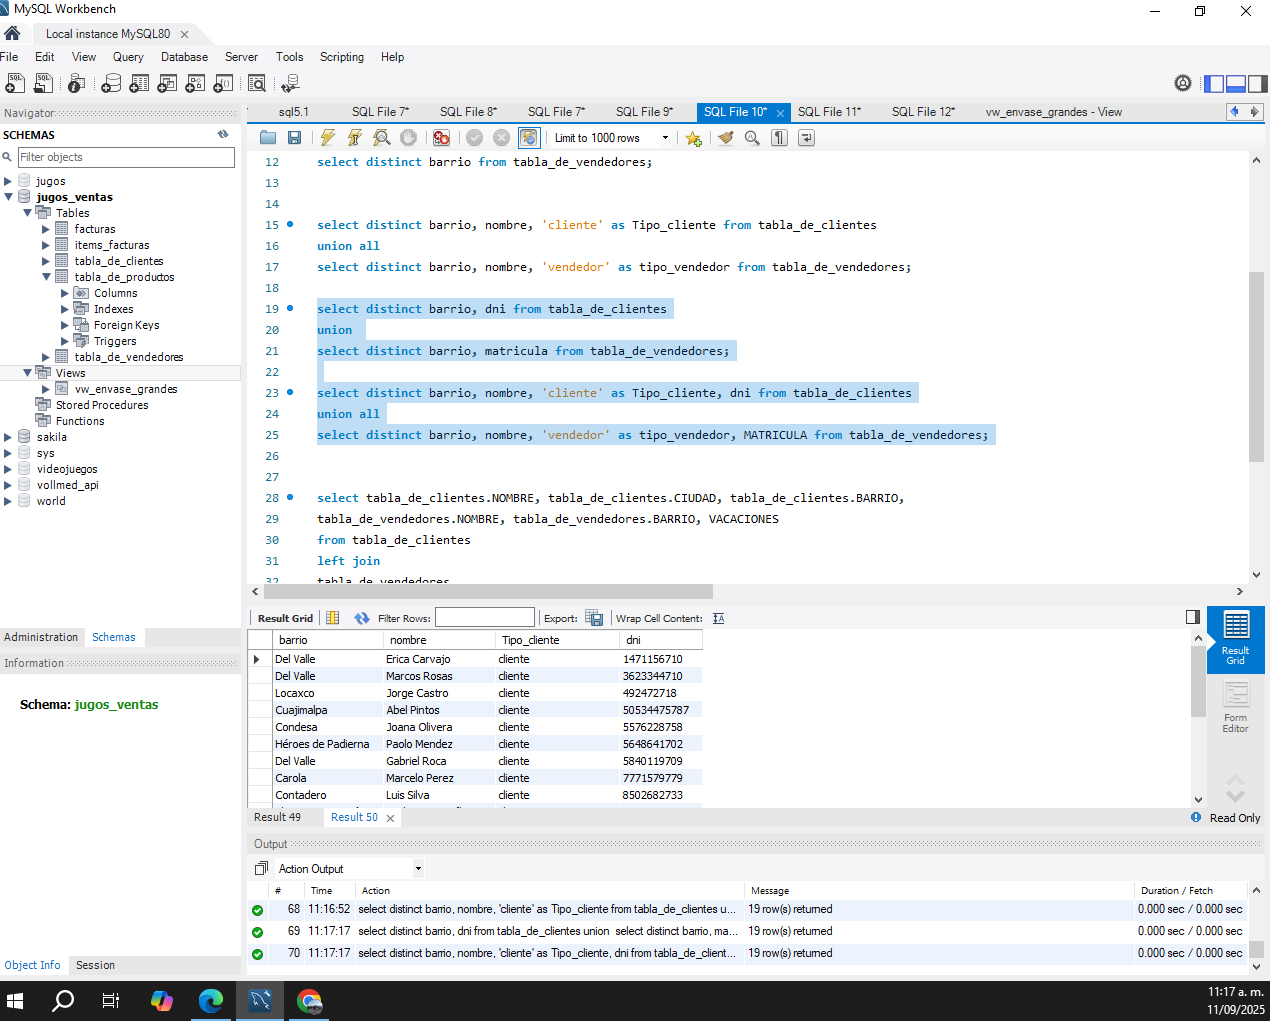
Task: Open script file in editor toolbar
Action: pyautogui.click(x=268, y=138)
